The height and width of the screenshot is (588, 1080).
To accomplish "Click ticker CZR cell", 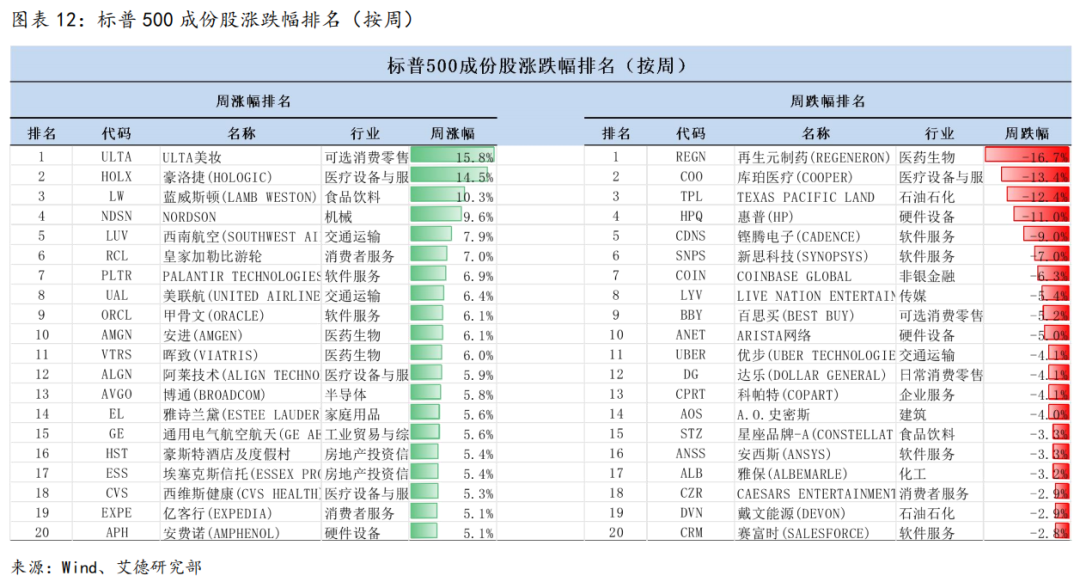I will [x=690, y=494].
